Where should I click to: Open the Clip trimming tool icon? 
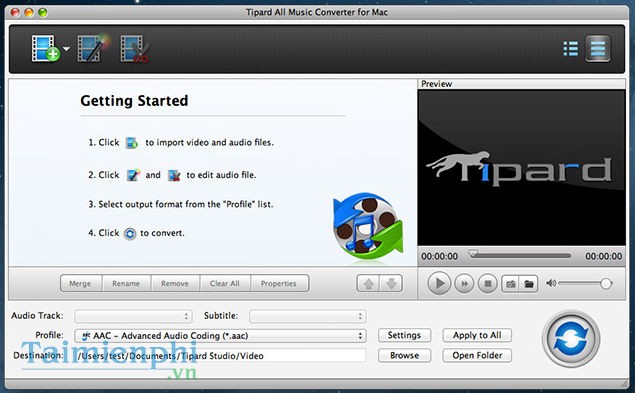tap(134, 49)
